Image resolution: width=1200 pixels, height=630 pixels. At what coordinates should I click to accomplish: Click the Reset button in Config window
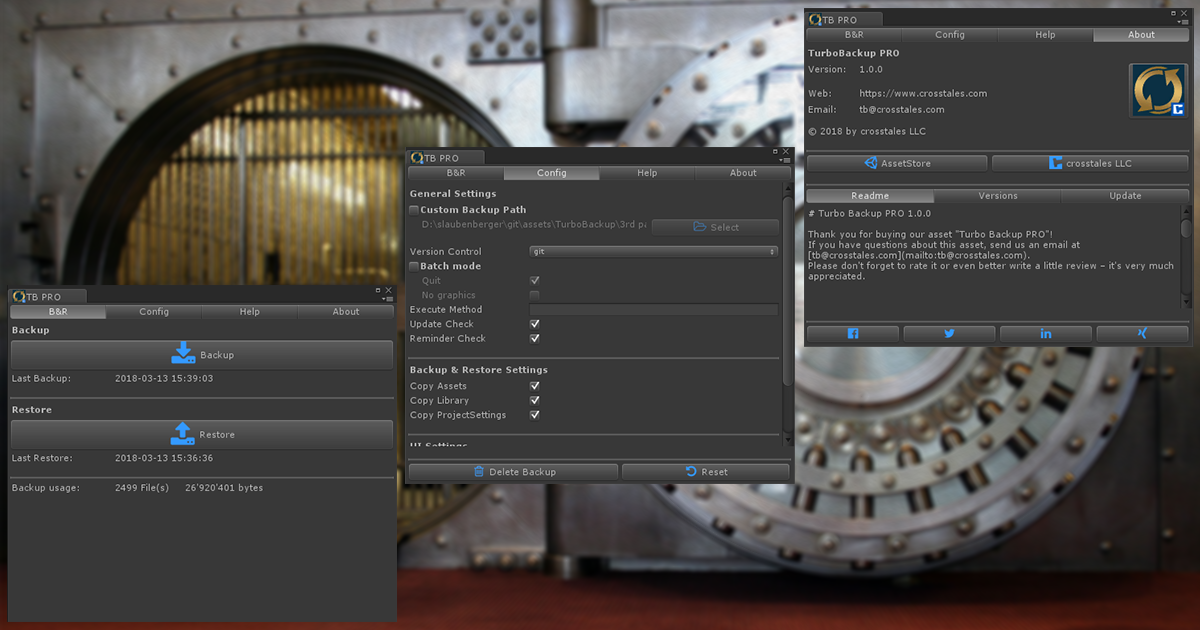point(705,472)
